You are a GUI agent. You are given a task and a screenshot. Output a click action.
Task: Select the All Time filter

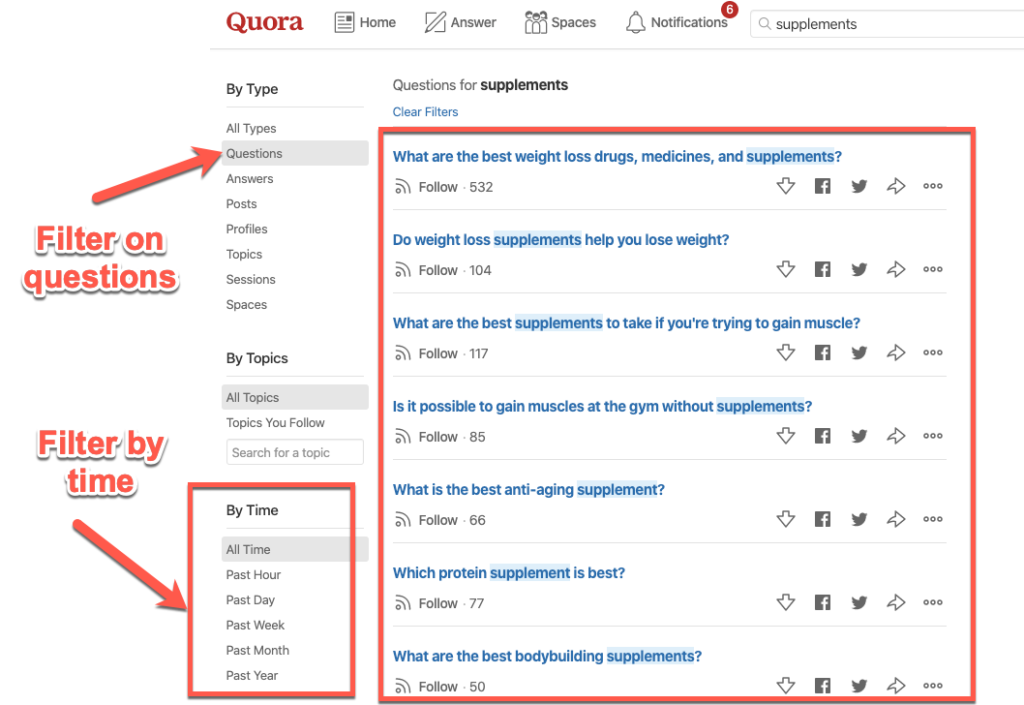295,550
